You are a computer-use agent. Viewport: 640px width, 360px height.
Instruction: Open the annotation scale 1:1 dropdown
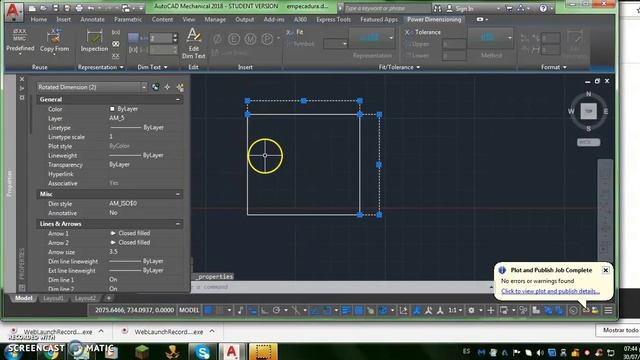point(455,311)
